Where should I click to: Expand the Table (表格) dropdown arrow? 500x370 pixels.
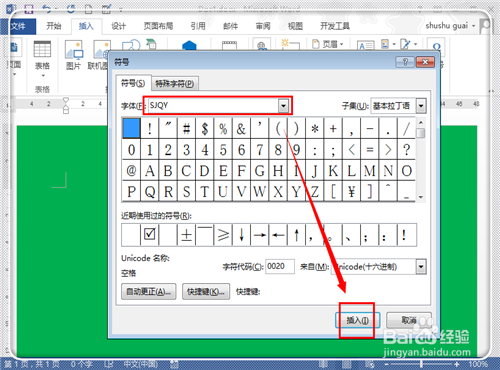pyautogui.click(x=43, y=75)
